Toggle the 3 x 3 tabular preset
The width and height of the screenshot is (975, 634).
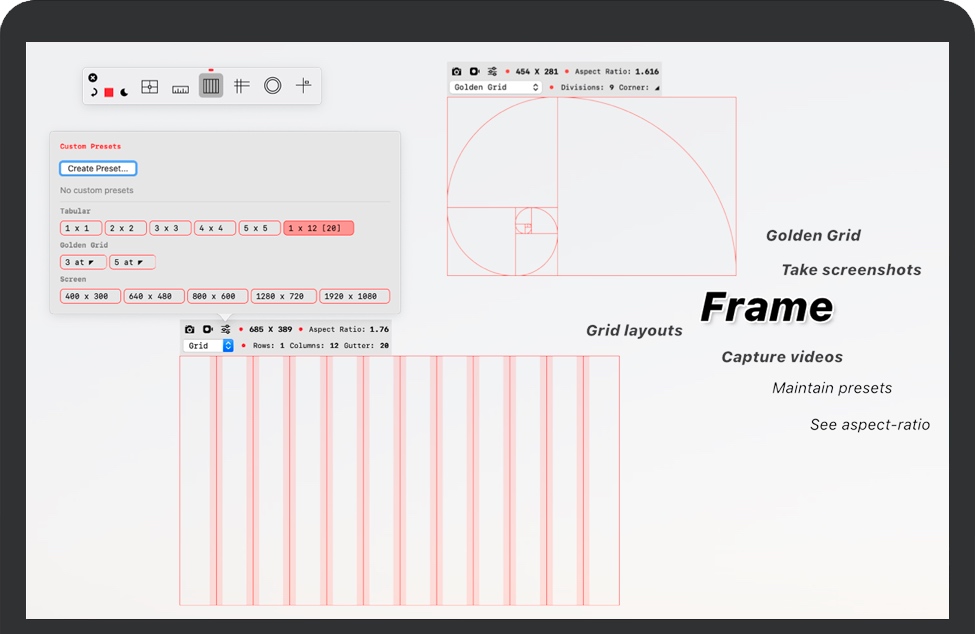(170, 228)
